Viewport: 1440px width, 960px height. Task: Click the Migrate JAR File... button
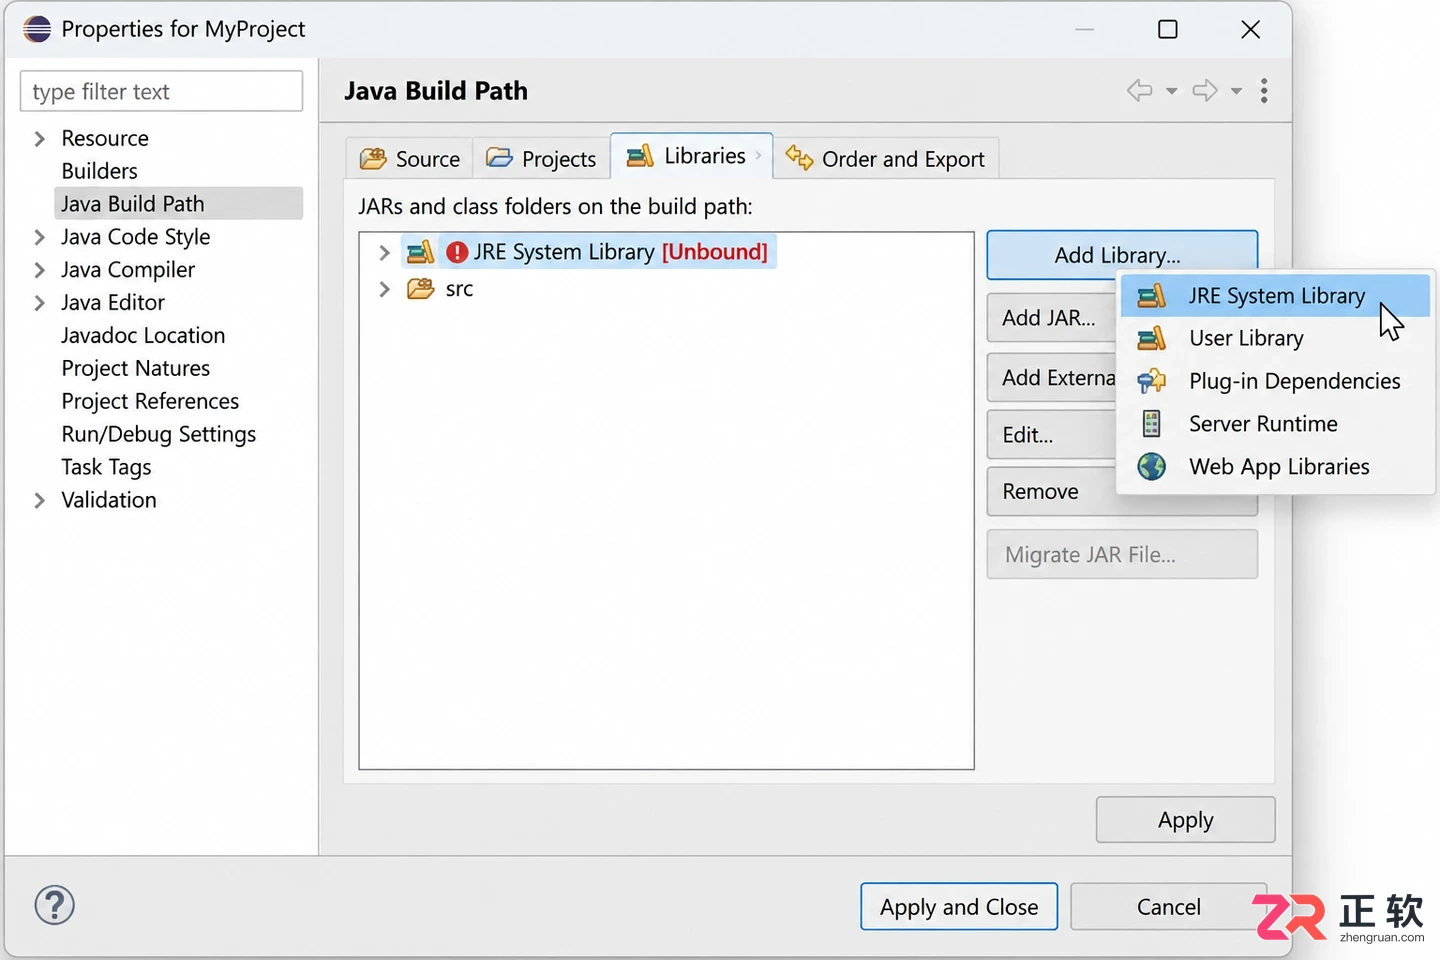(1122, 554)
